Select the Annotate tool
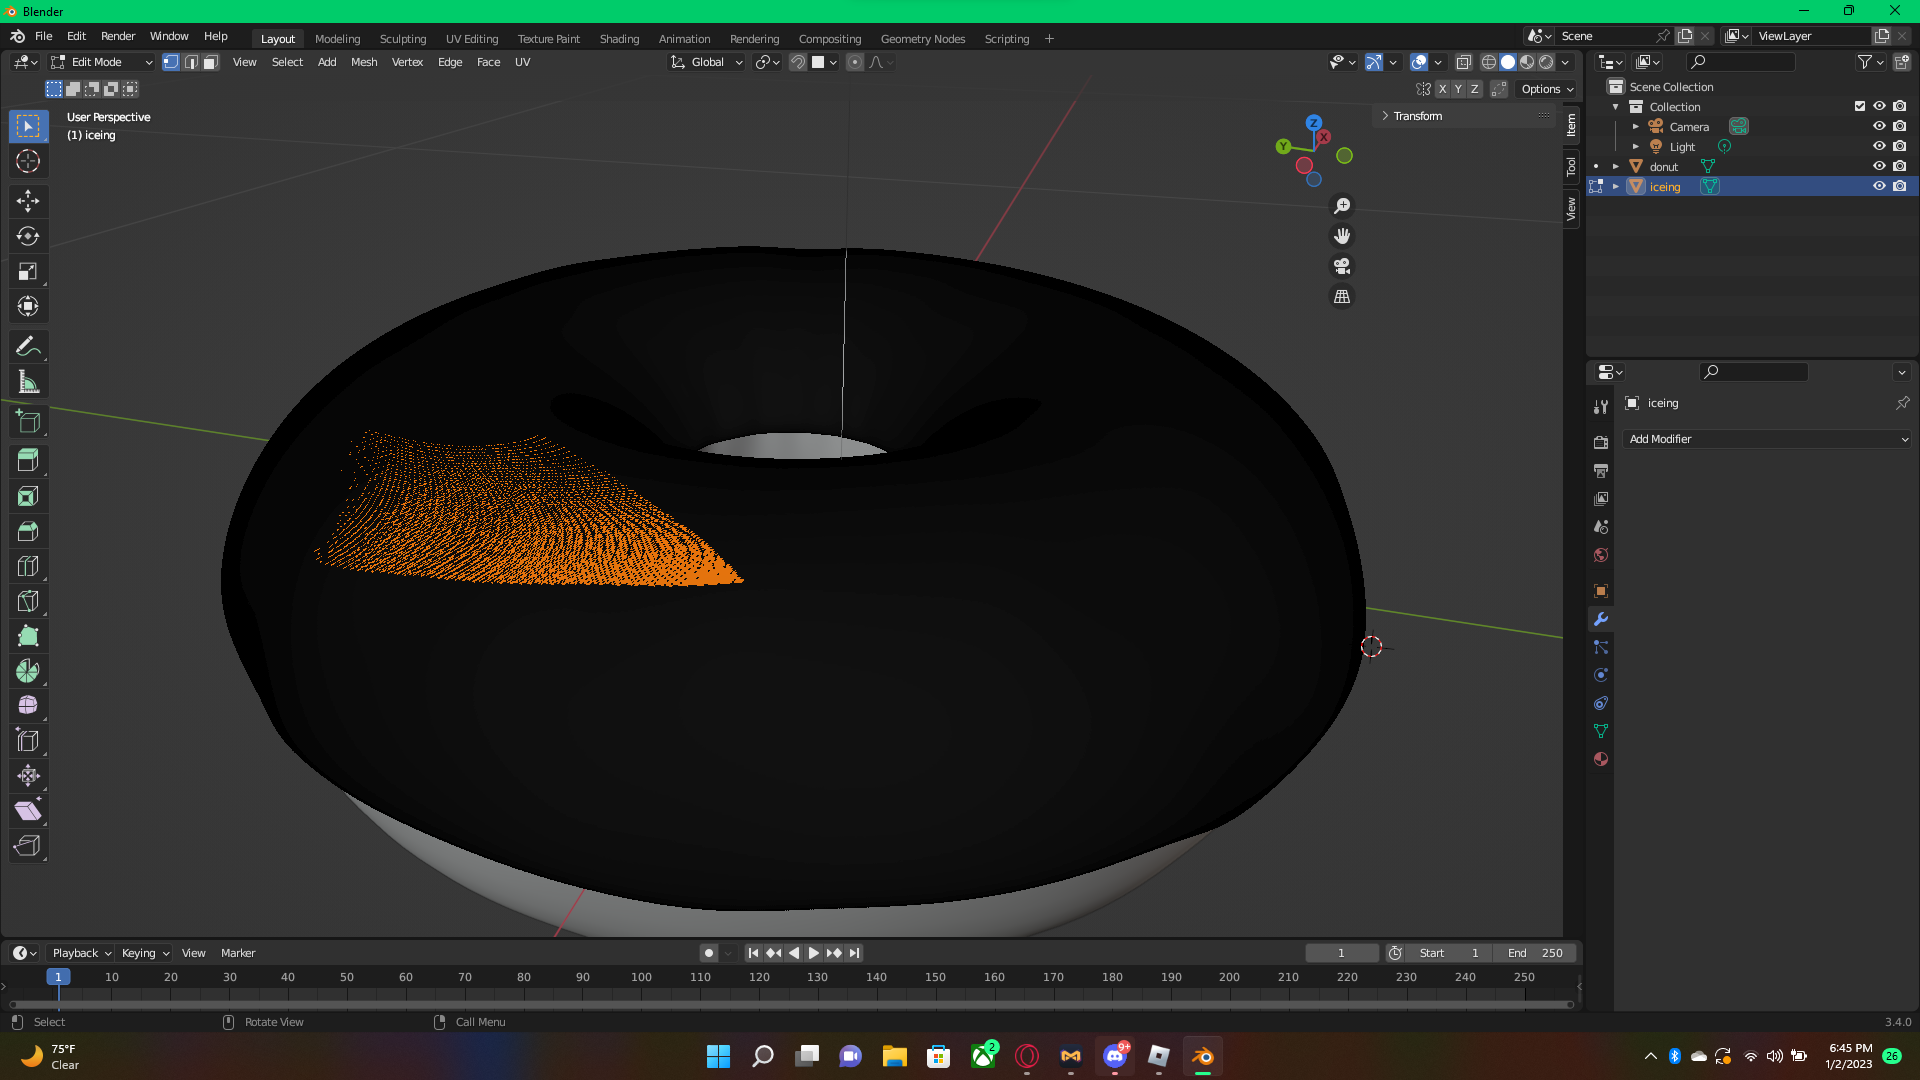Viewport: 1920px width, 1080px height. click(28, 347)
